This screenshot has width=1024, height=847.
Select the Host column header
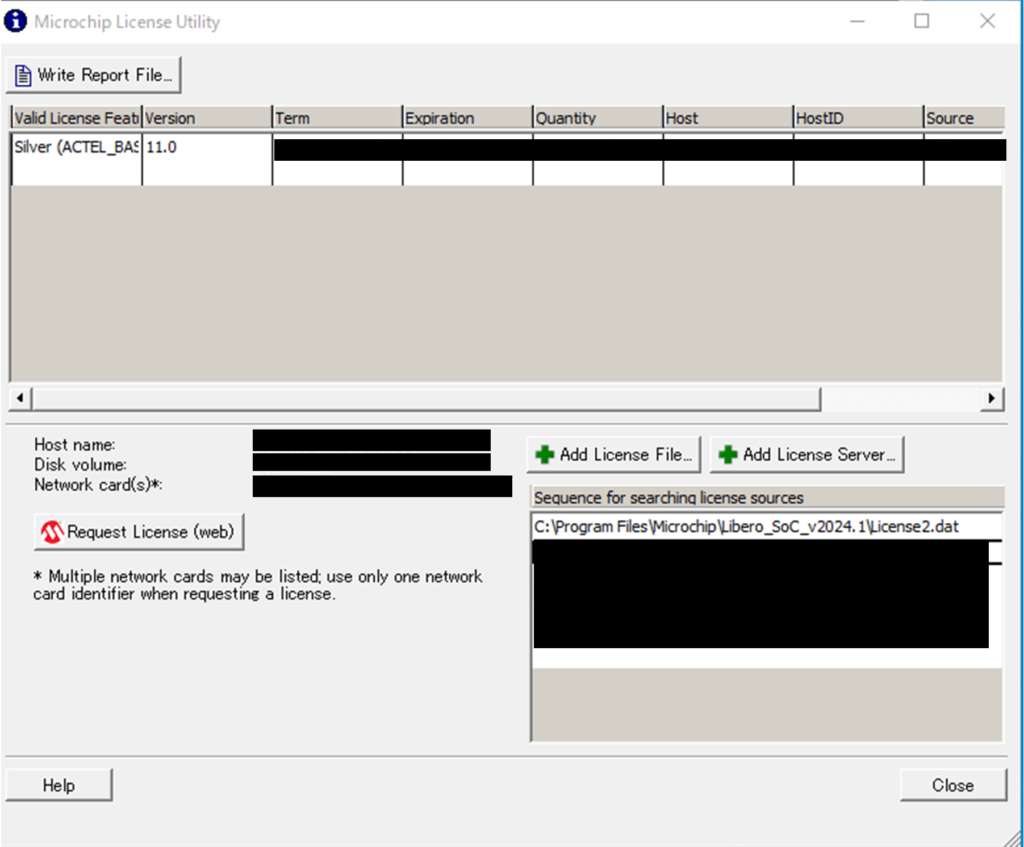[x=726, y=118]
